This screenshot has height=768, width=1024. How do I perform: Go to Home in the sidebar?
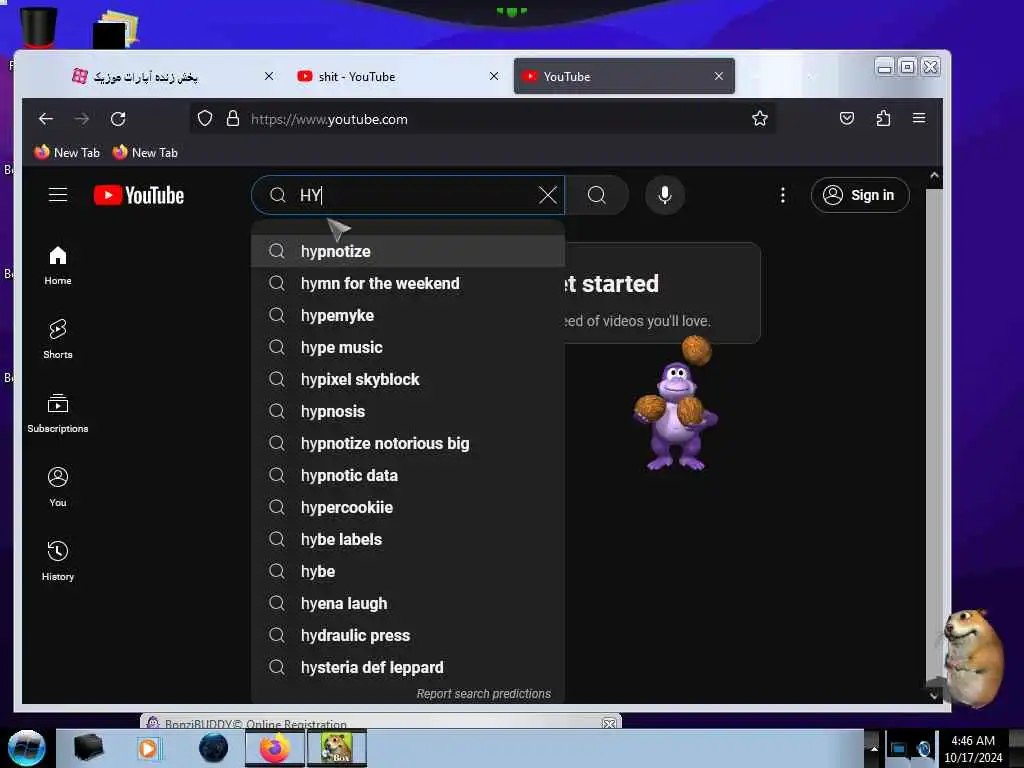pos(57,265)
